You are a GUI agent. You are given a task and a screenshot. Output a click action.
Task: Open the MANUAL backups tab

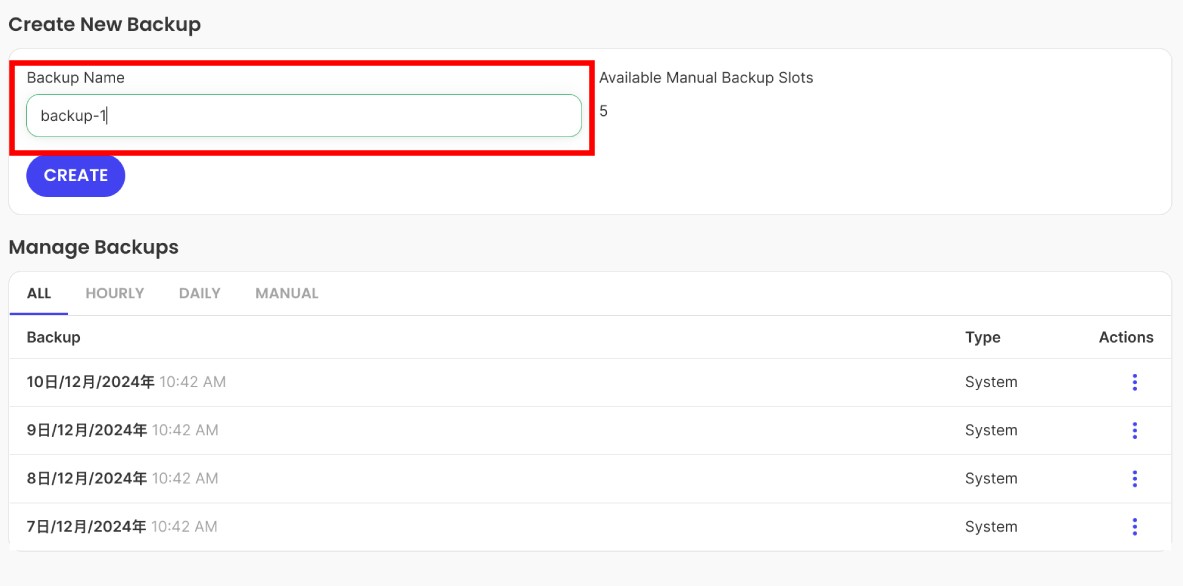pos(287,293)
